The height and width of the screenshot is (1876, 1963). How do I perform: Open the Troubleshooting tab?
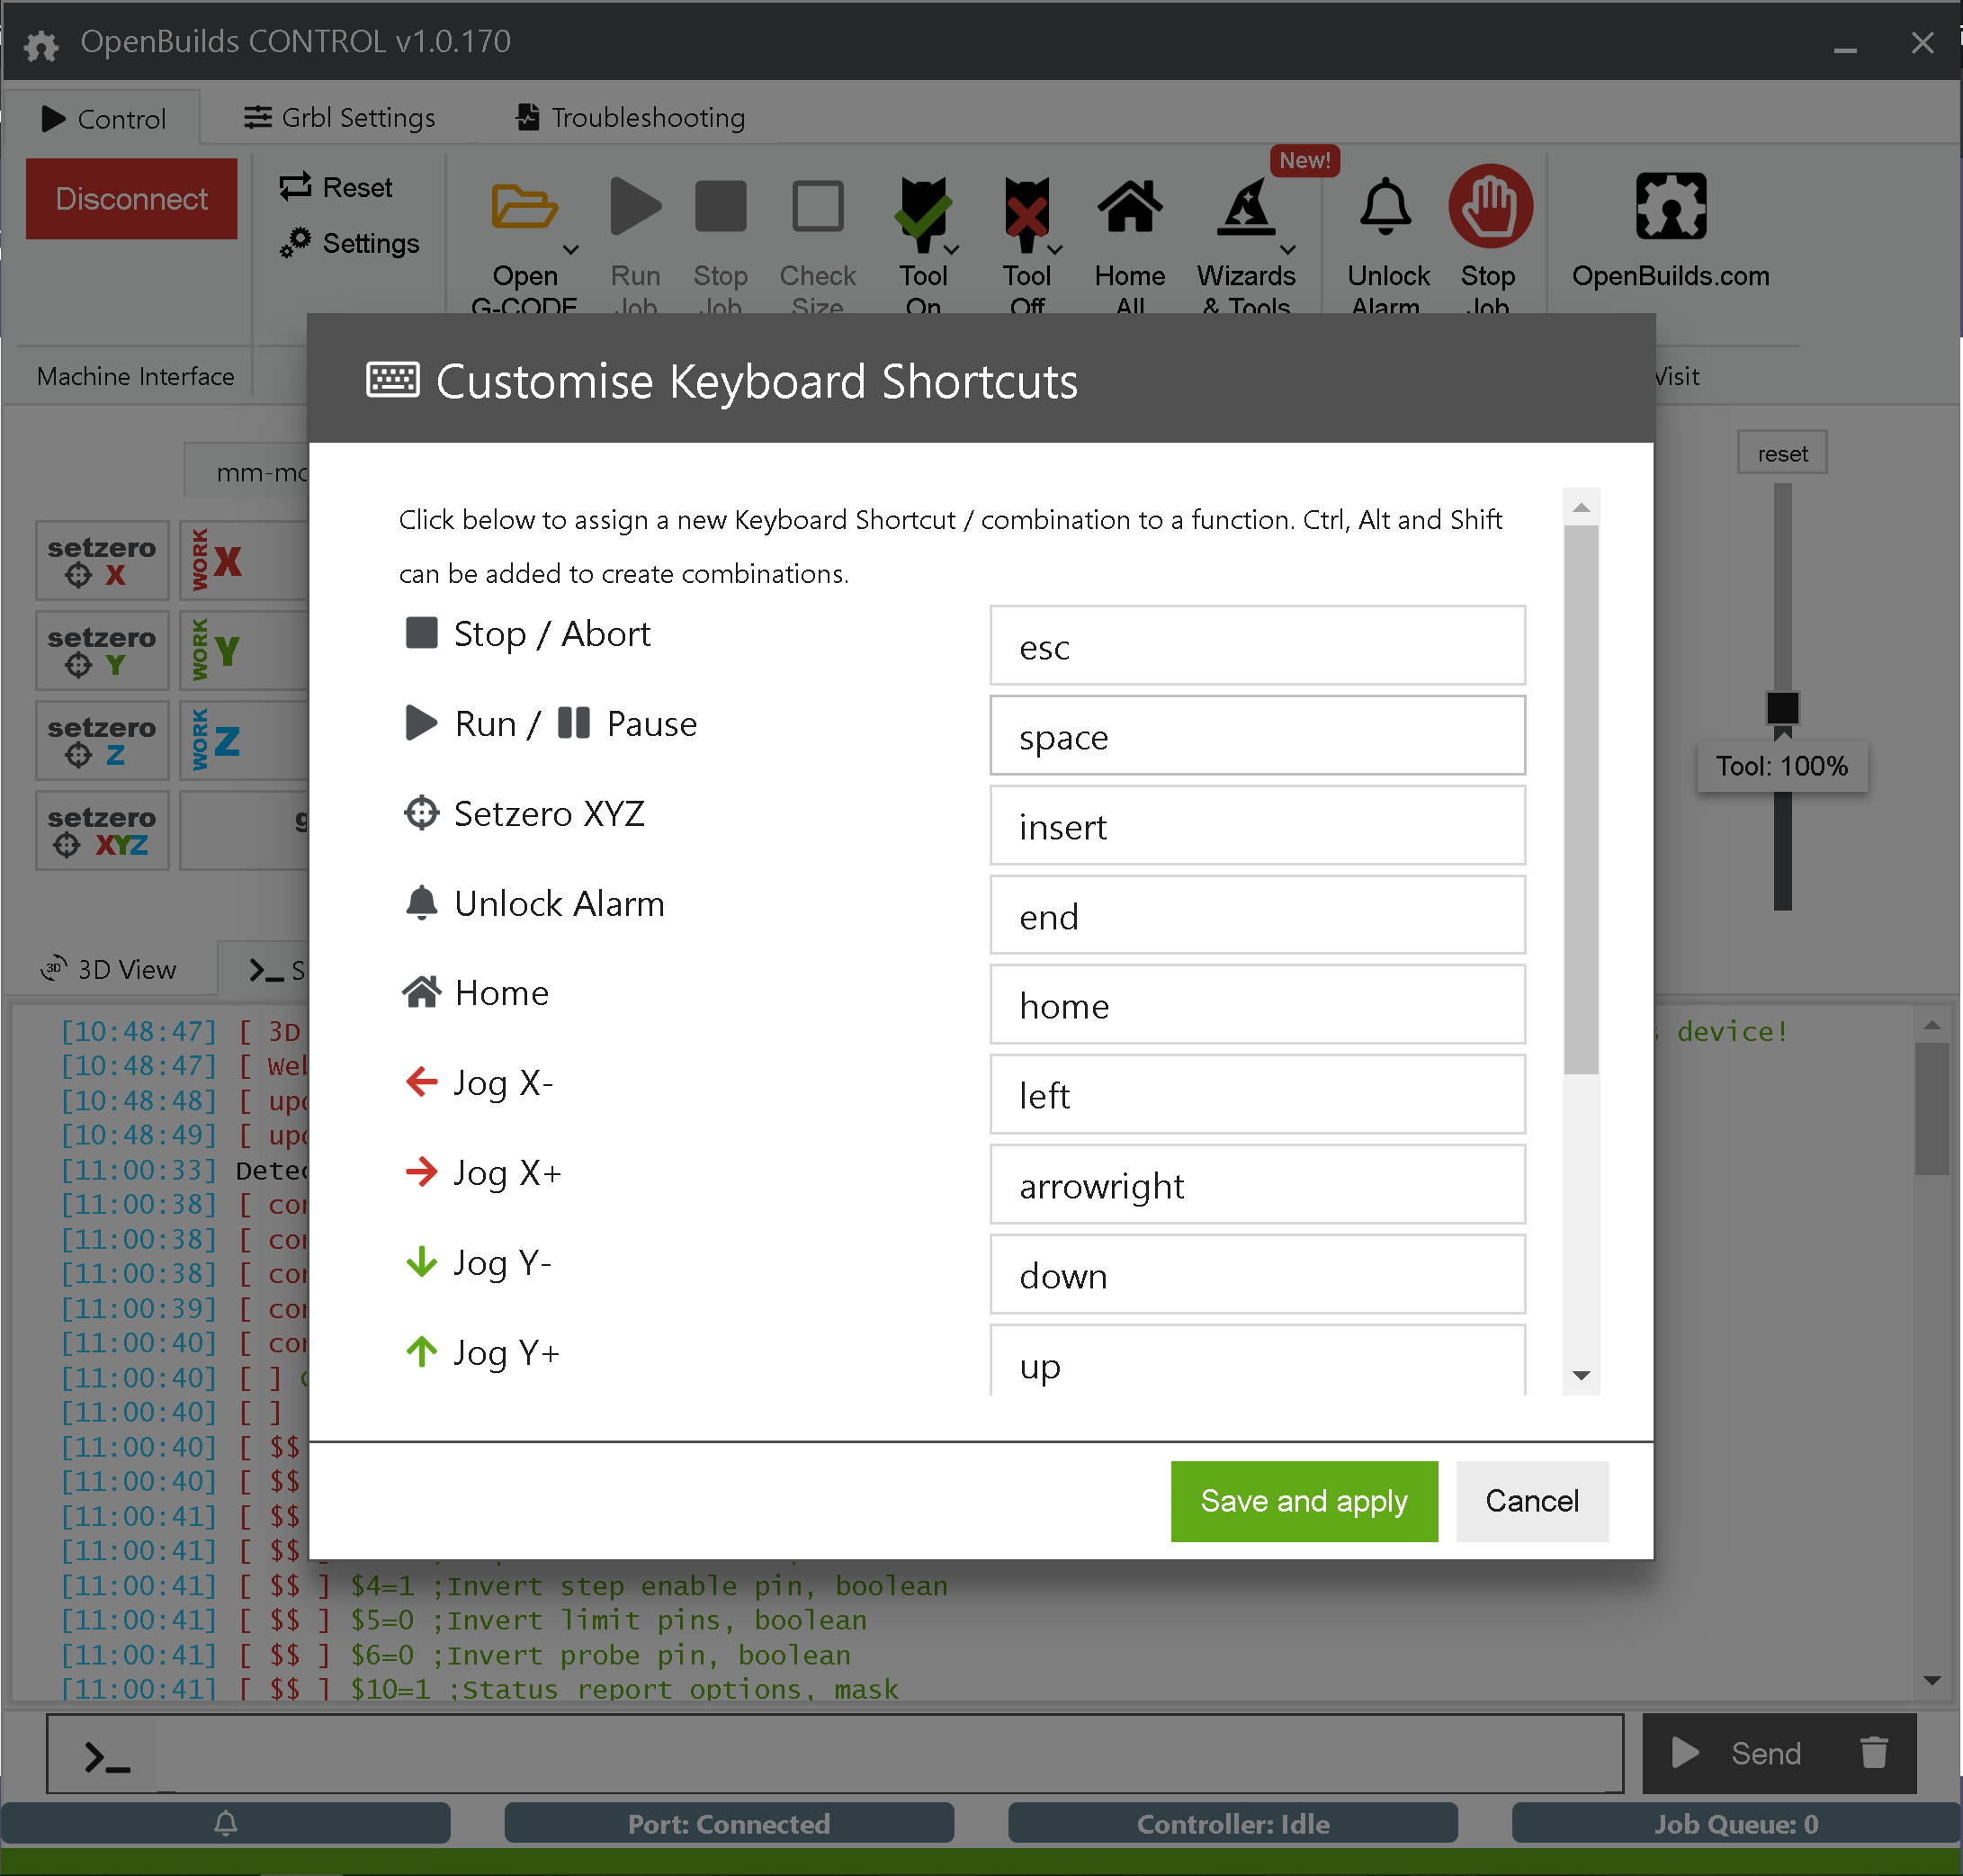click(x=630, y=117)
